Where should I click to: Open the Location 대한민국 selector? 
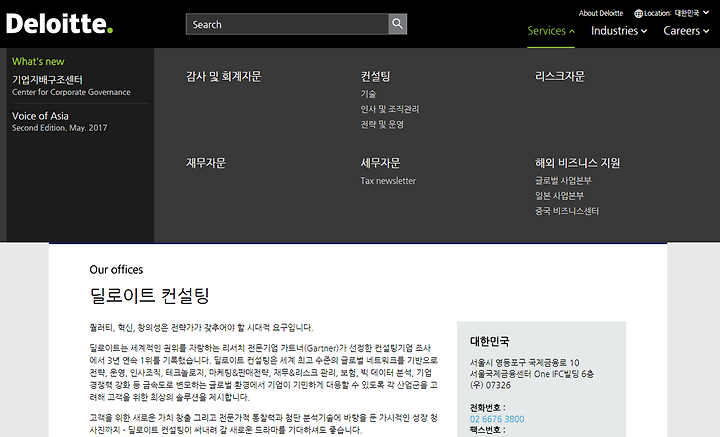click(672, 13)
